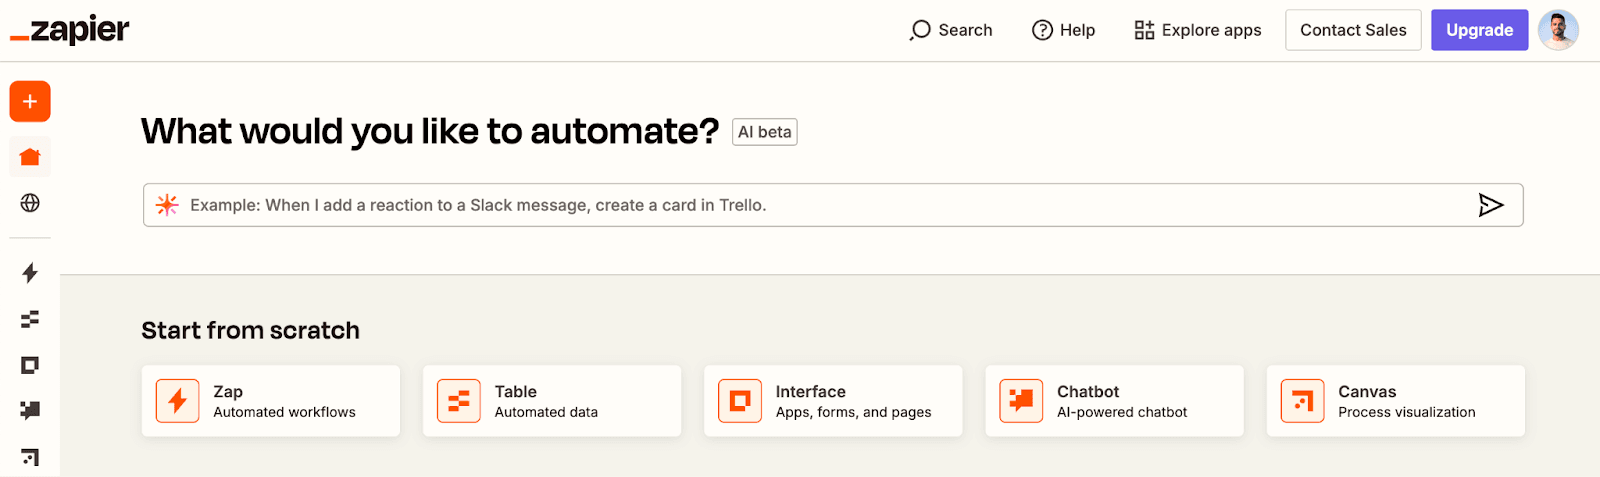
Task: Click 'Automated workflows' subtitle text
Action: click(x=284, y=412)
